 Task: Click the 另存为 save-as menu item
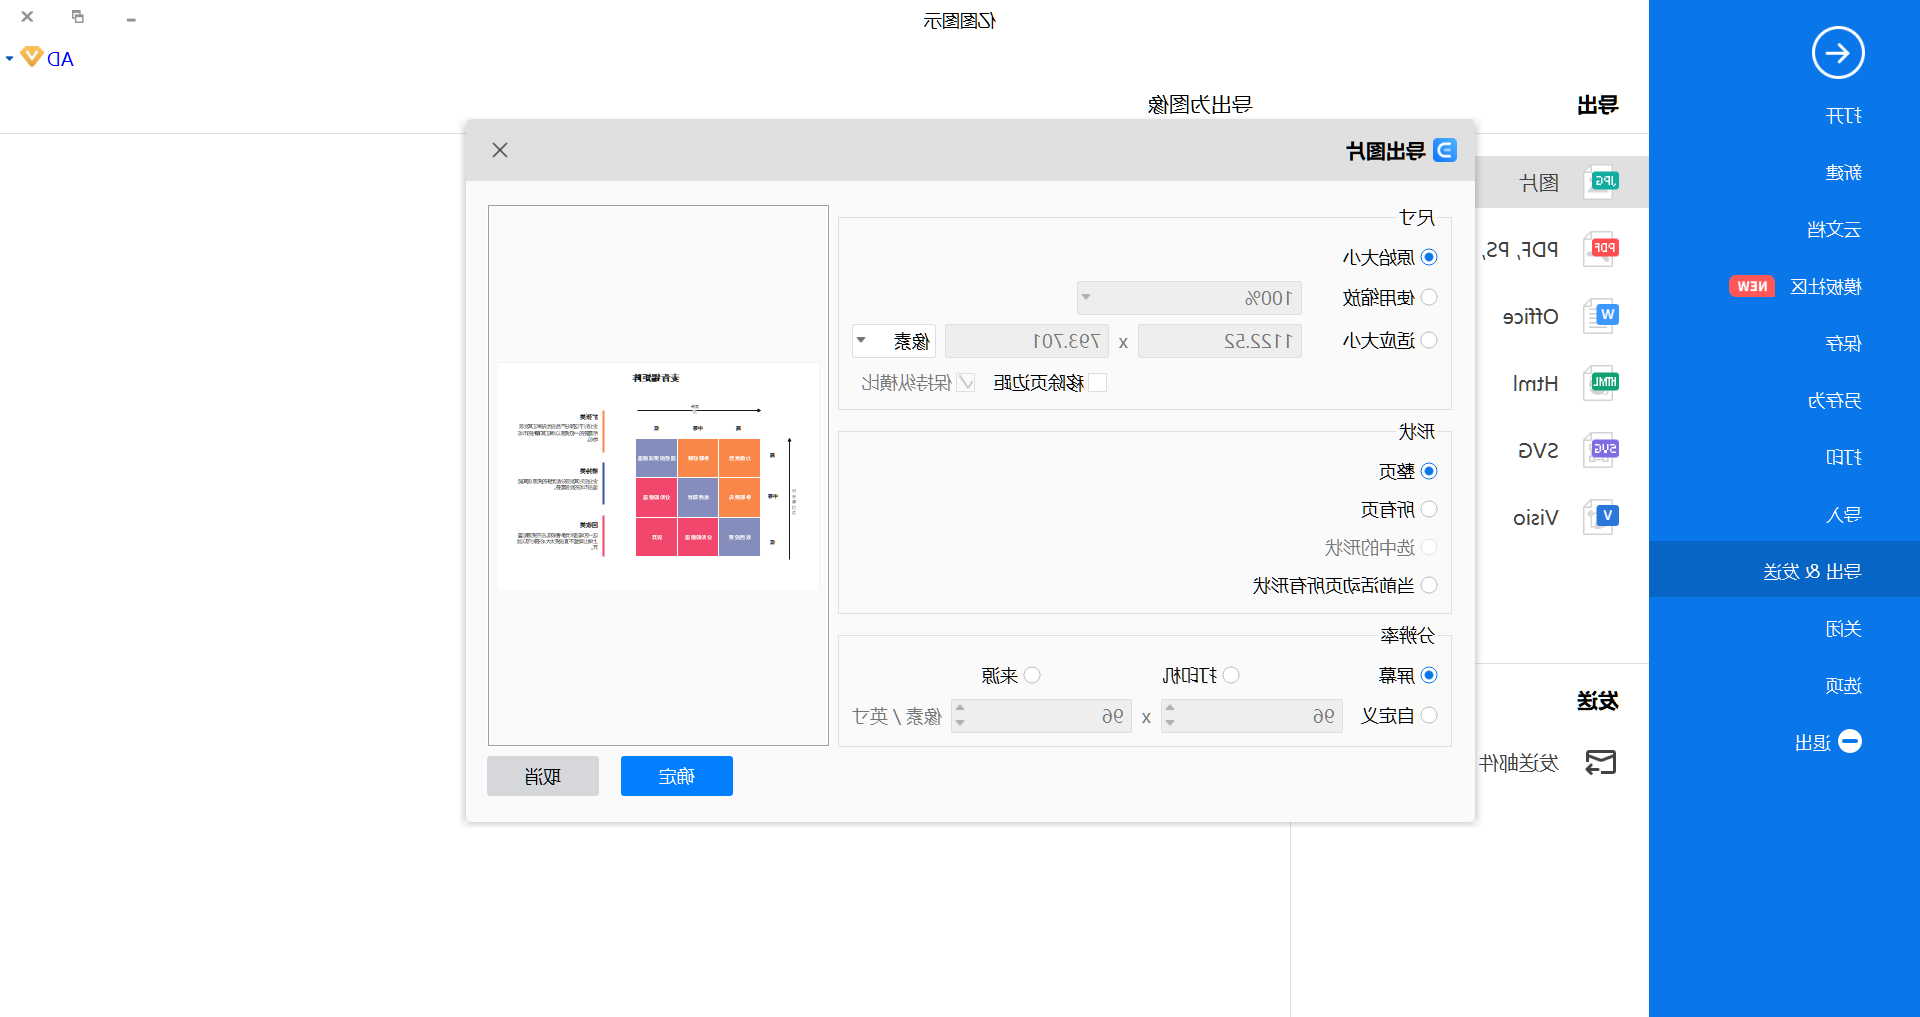pos(1834,400)
